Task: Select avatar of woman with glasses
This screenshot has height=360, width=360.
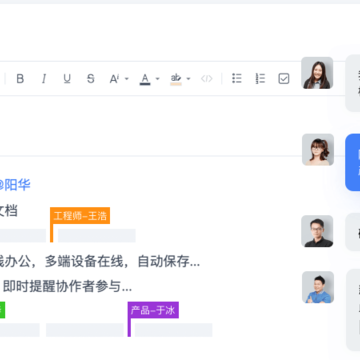Action: click(x=318, y=150)
